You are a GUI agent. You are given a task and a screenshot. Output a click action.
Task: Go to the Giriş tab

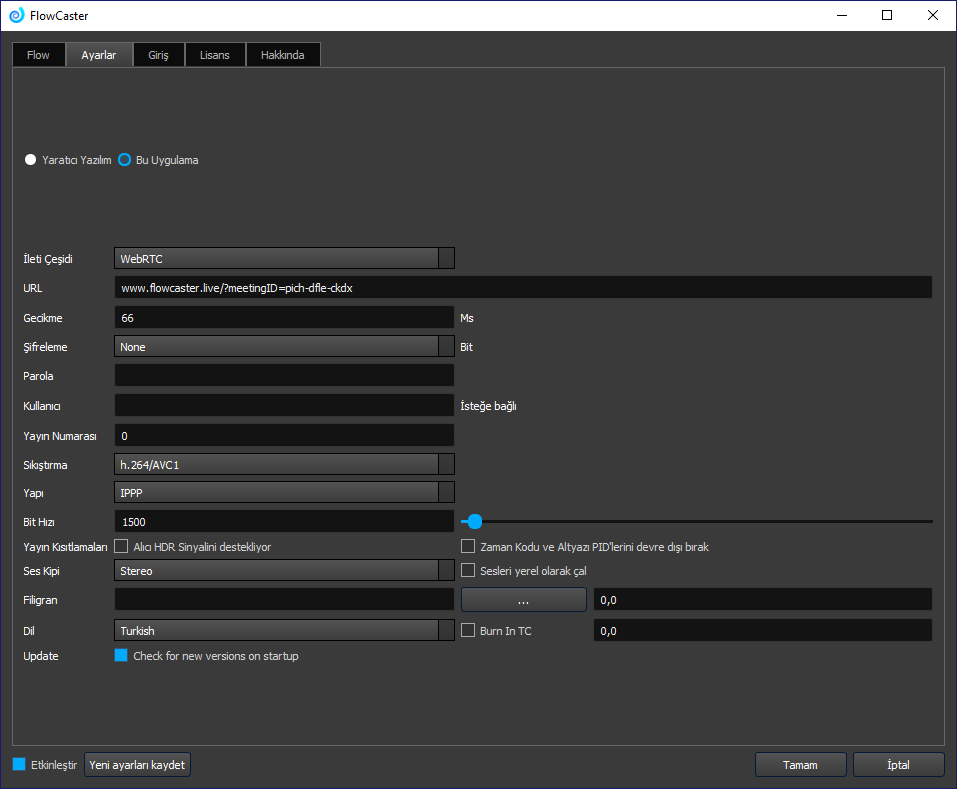[159, 55]
